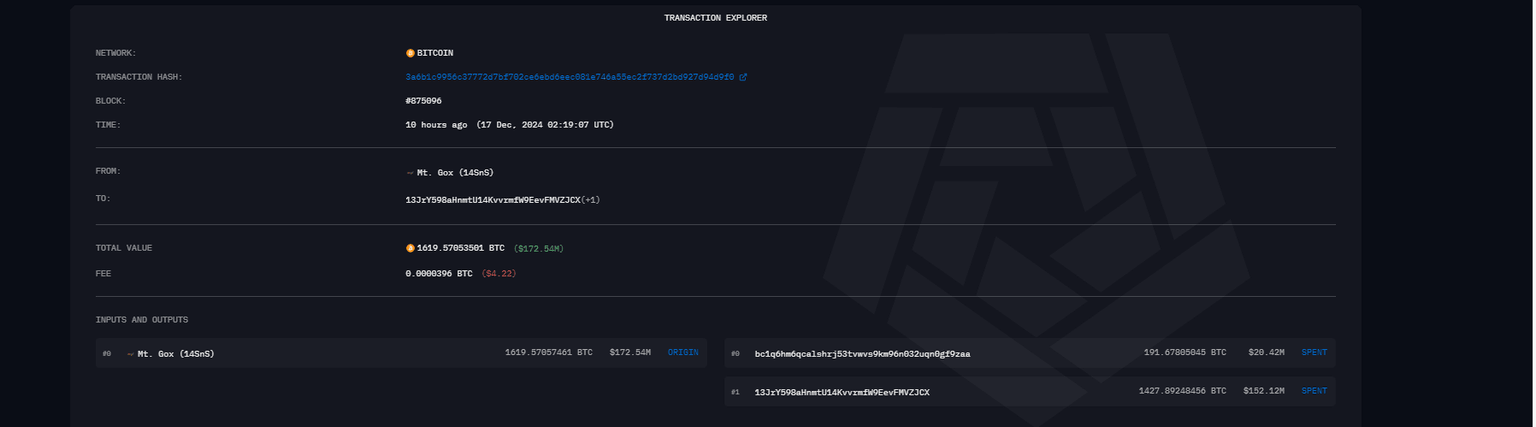The image size is (1536, 427).
Task: Open the transaction hash link
Action: tap(569, 77)
